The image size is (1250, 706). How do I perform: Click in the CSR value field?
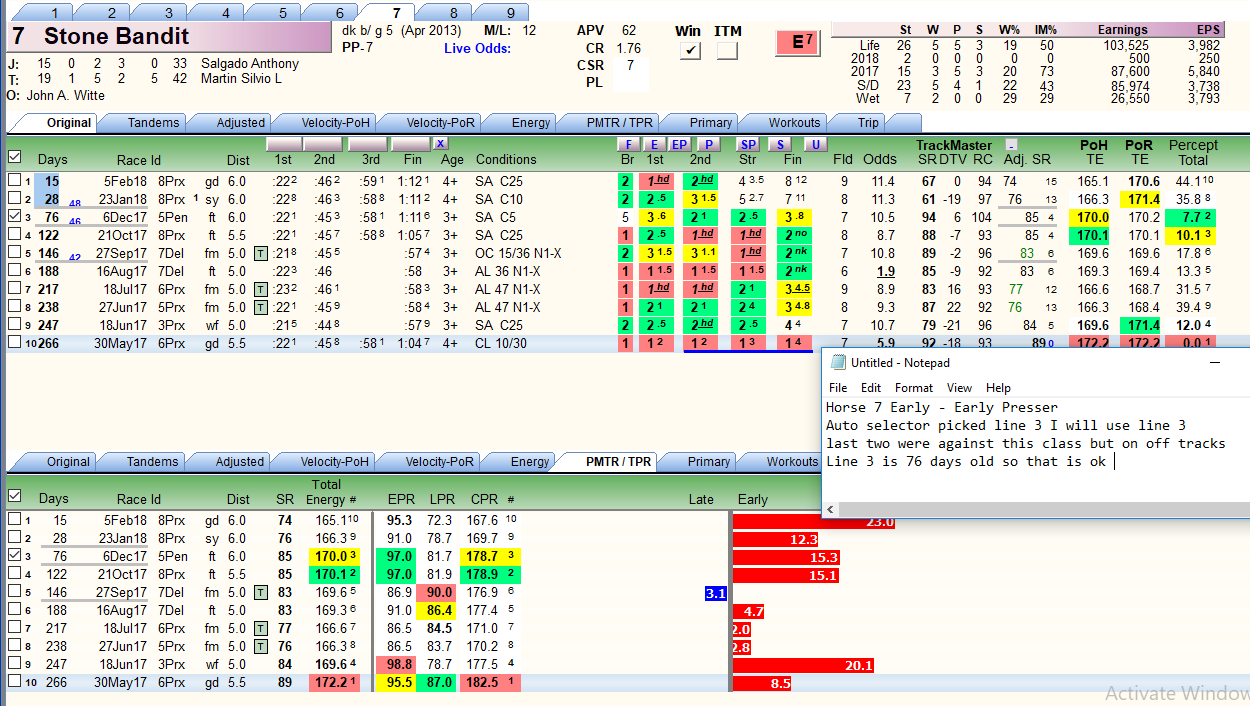(x=630, y=66)
